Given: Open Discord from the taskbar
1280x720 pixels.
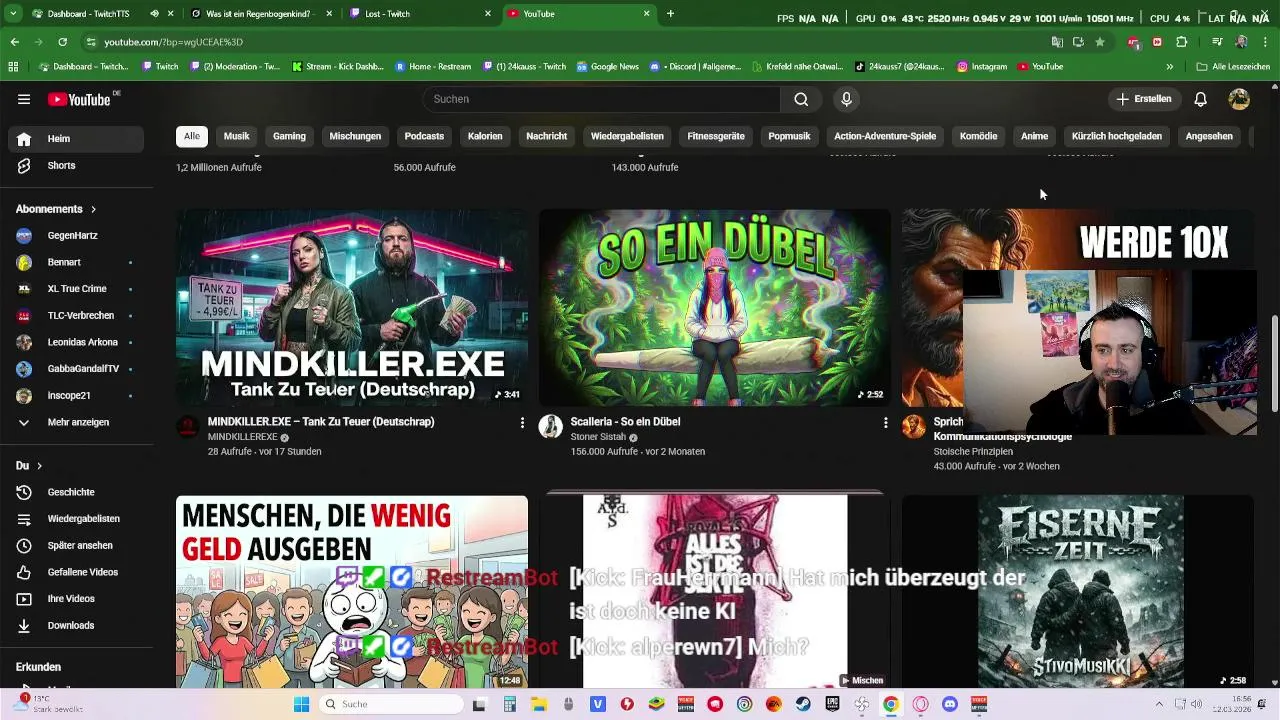Looking at the screenshot, I should click(950, 704).
